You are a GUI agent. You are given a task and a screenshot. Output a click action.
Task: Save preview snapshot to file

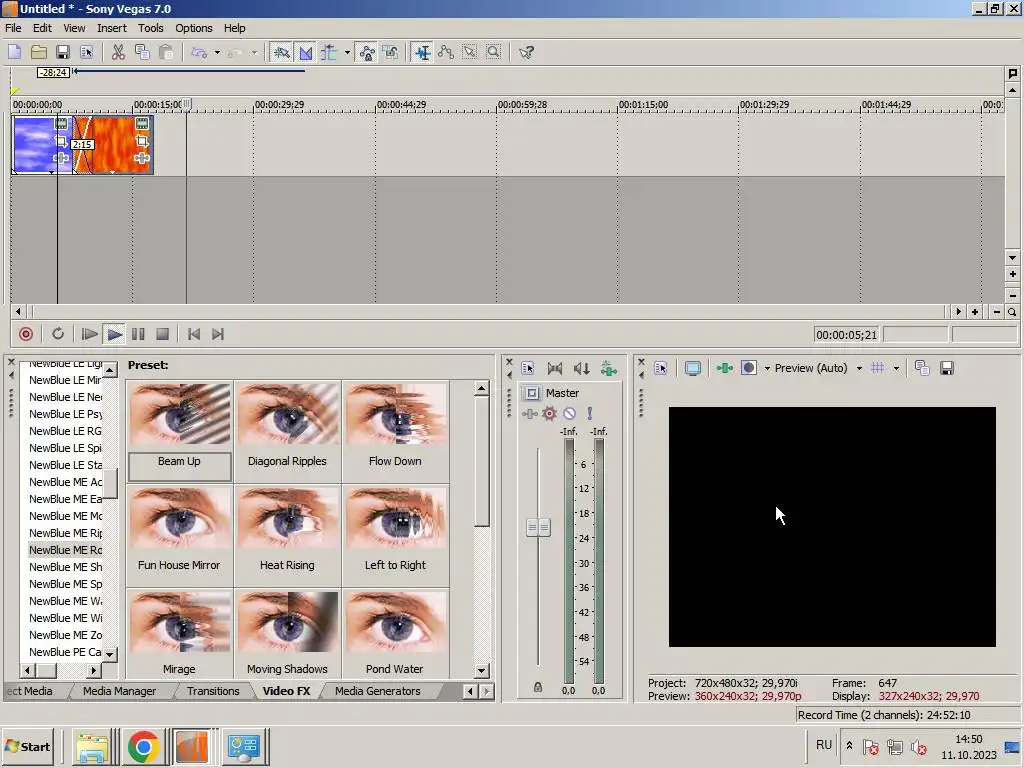click(946, 368)
